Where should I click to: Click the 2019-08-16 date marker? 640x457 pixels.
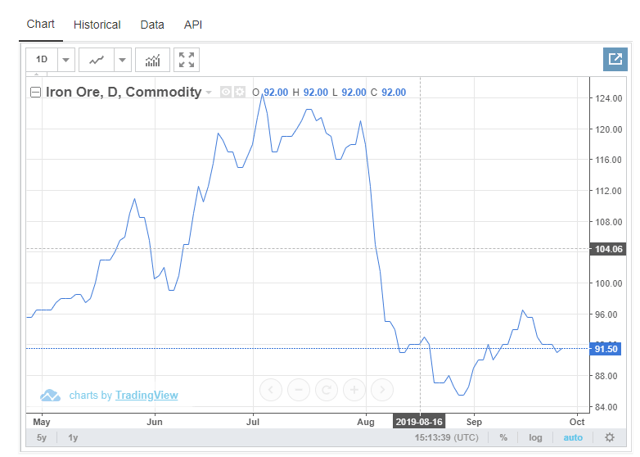pos(419,422)
